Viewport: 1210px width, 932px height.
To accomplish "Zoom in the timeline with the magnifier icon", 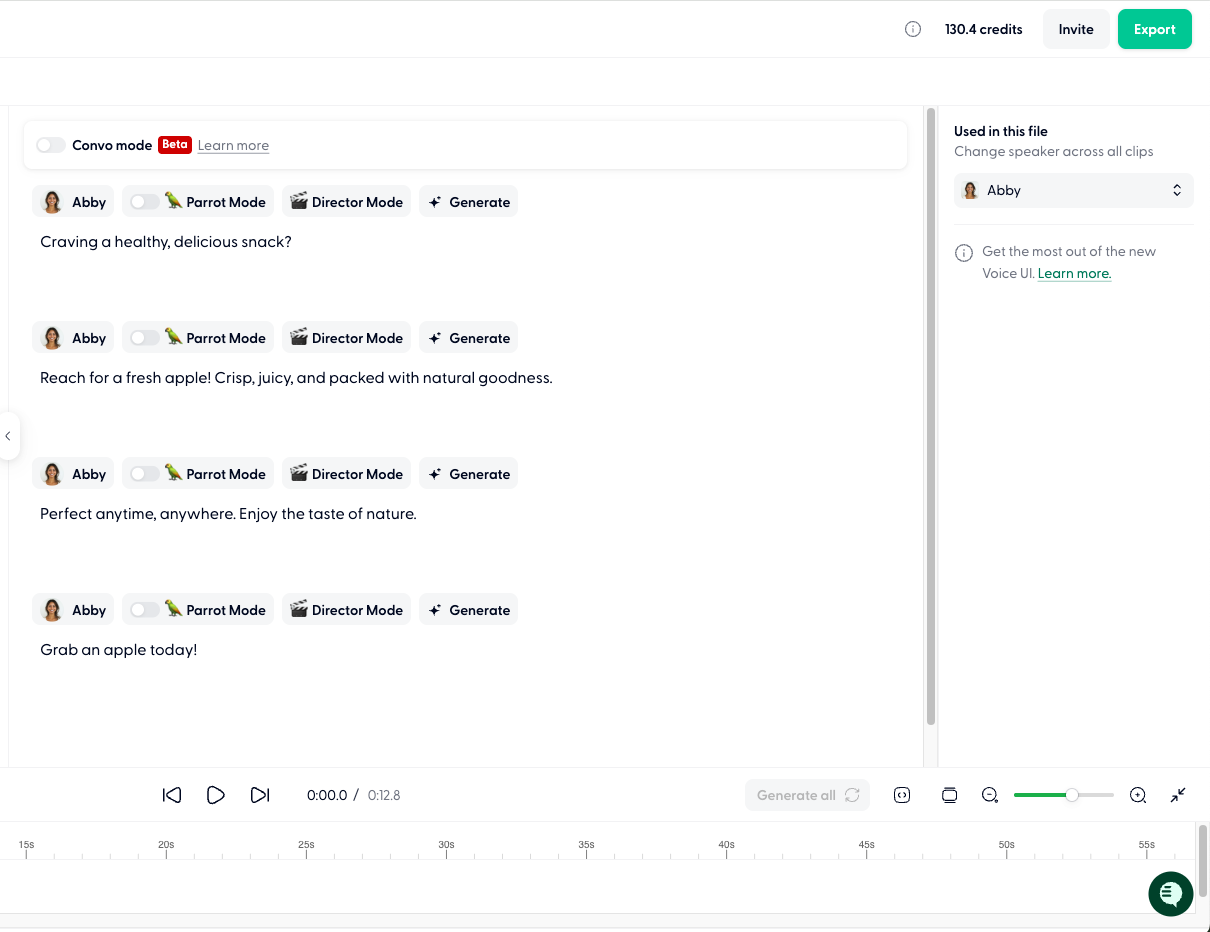I will (1138, 795).
